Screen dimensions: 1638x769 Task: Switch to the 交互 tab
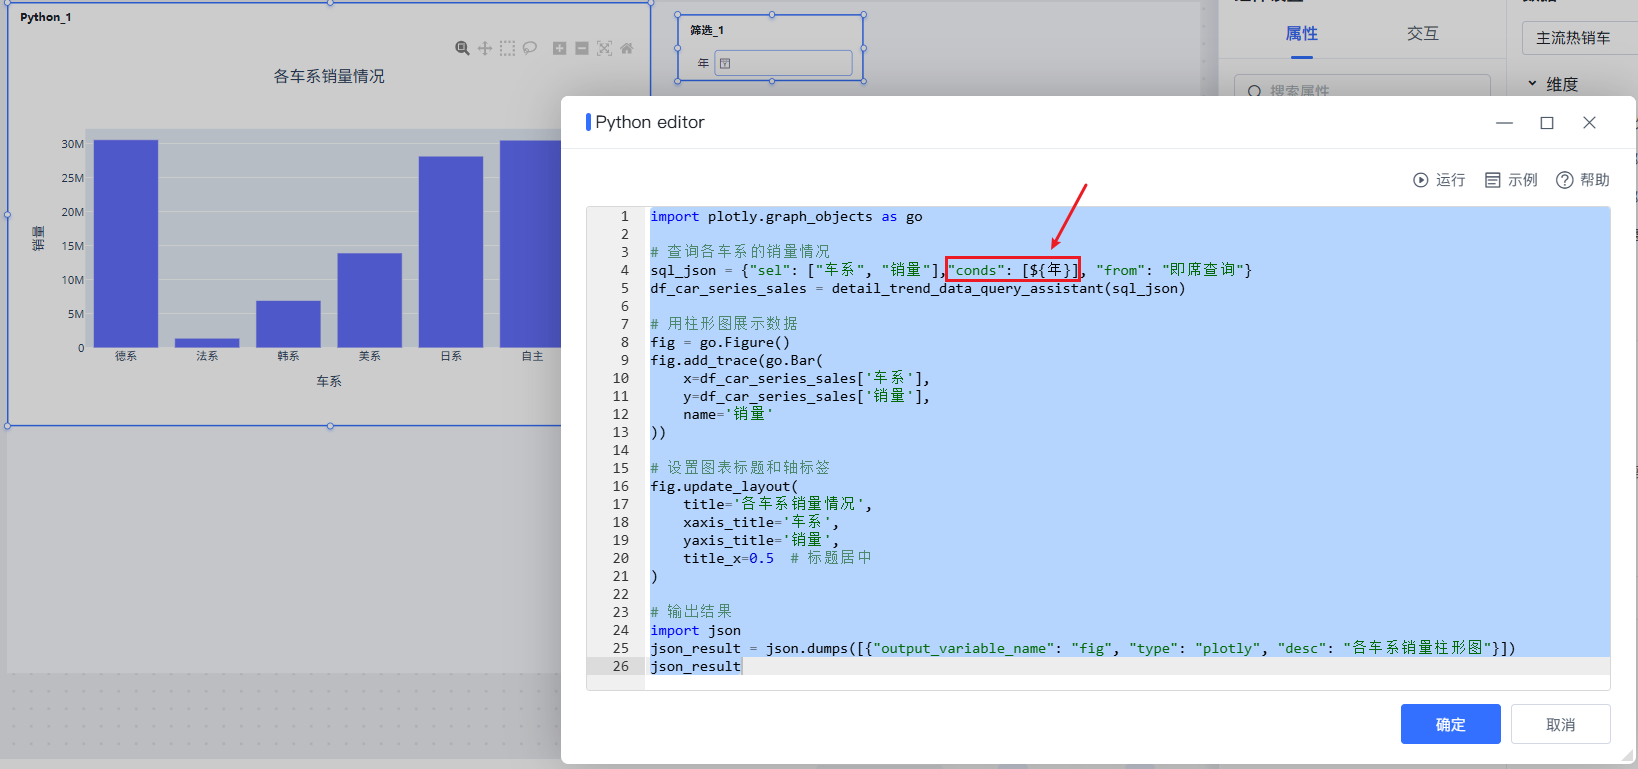click(1422, 34)
